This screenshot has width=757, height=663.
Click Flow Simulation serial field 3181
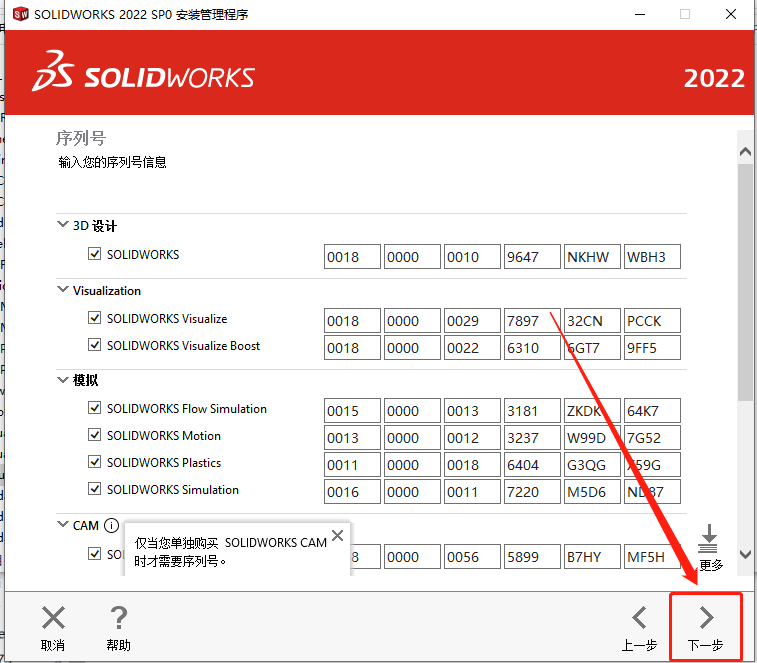point(532,410)
